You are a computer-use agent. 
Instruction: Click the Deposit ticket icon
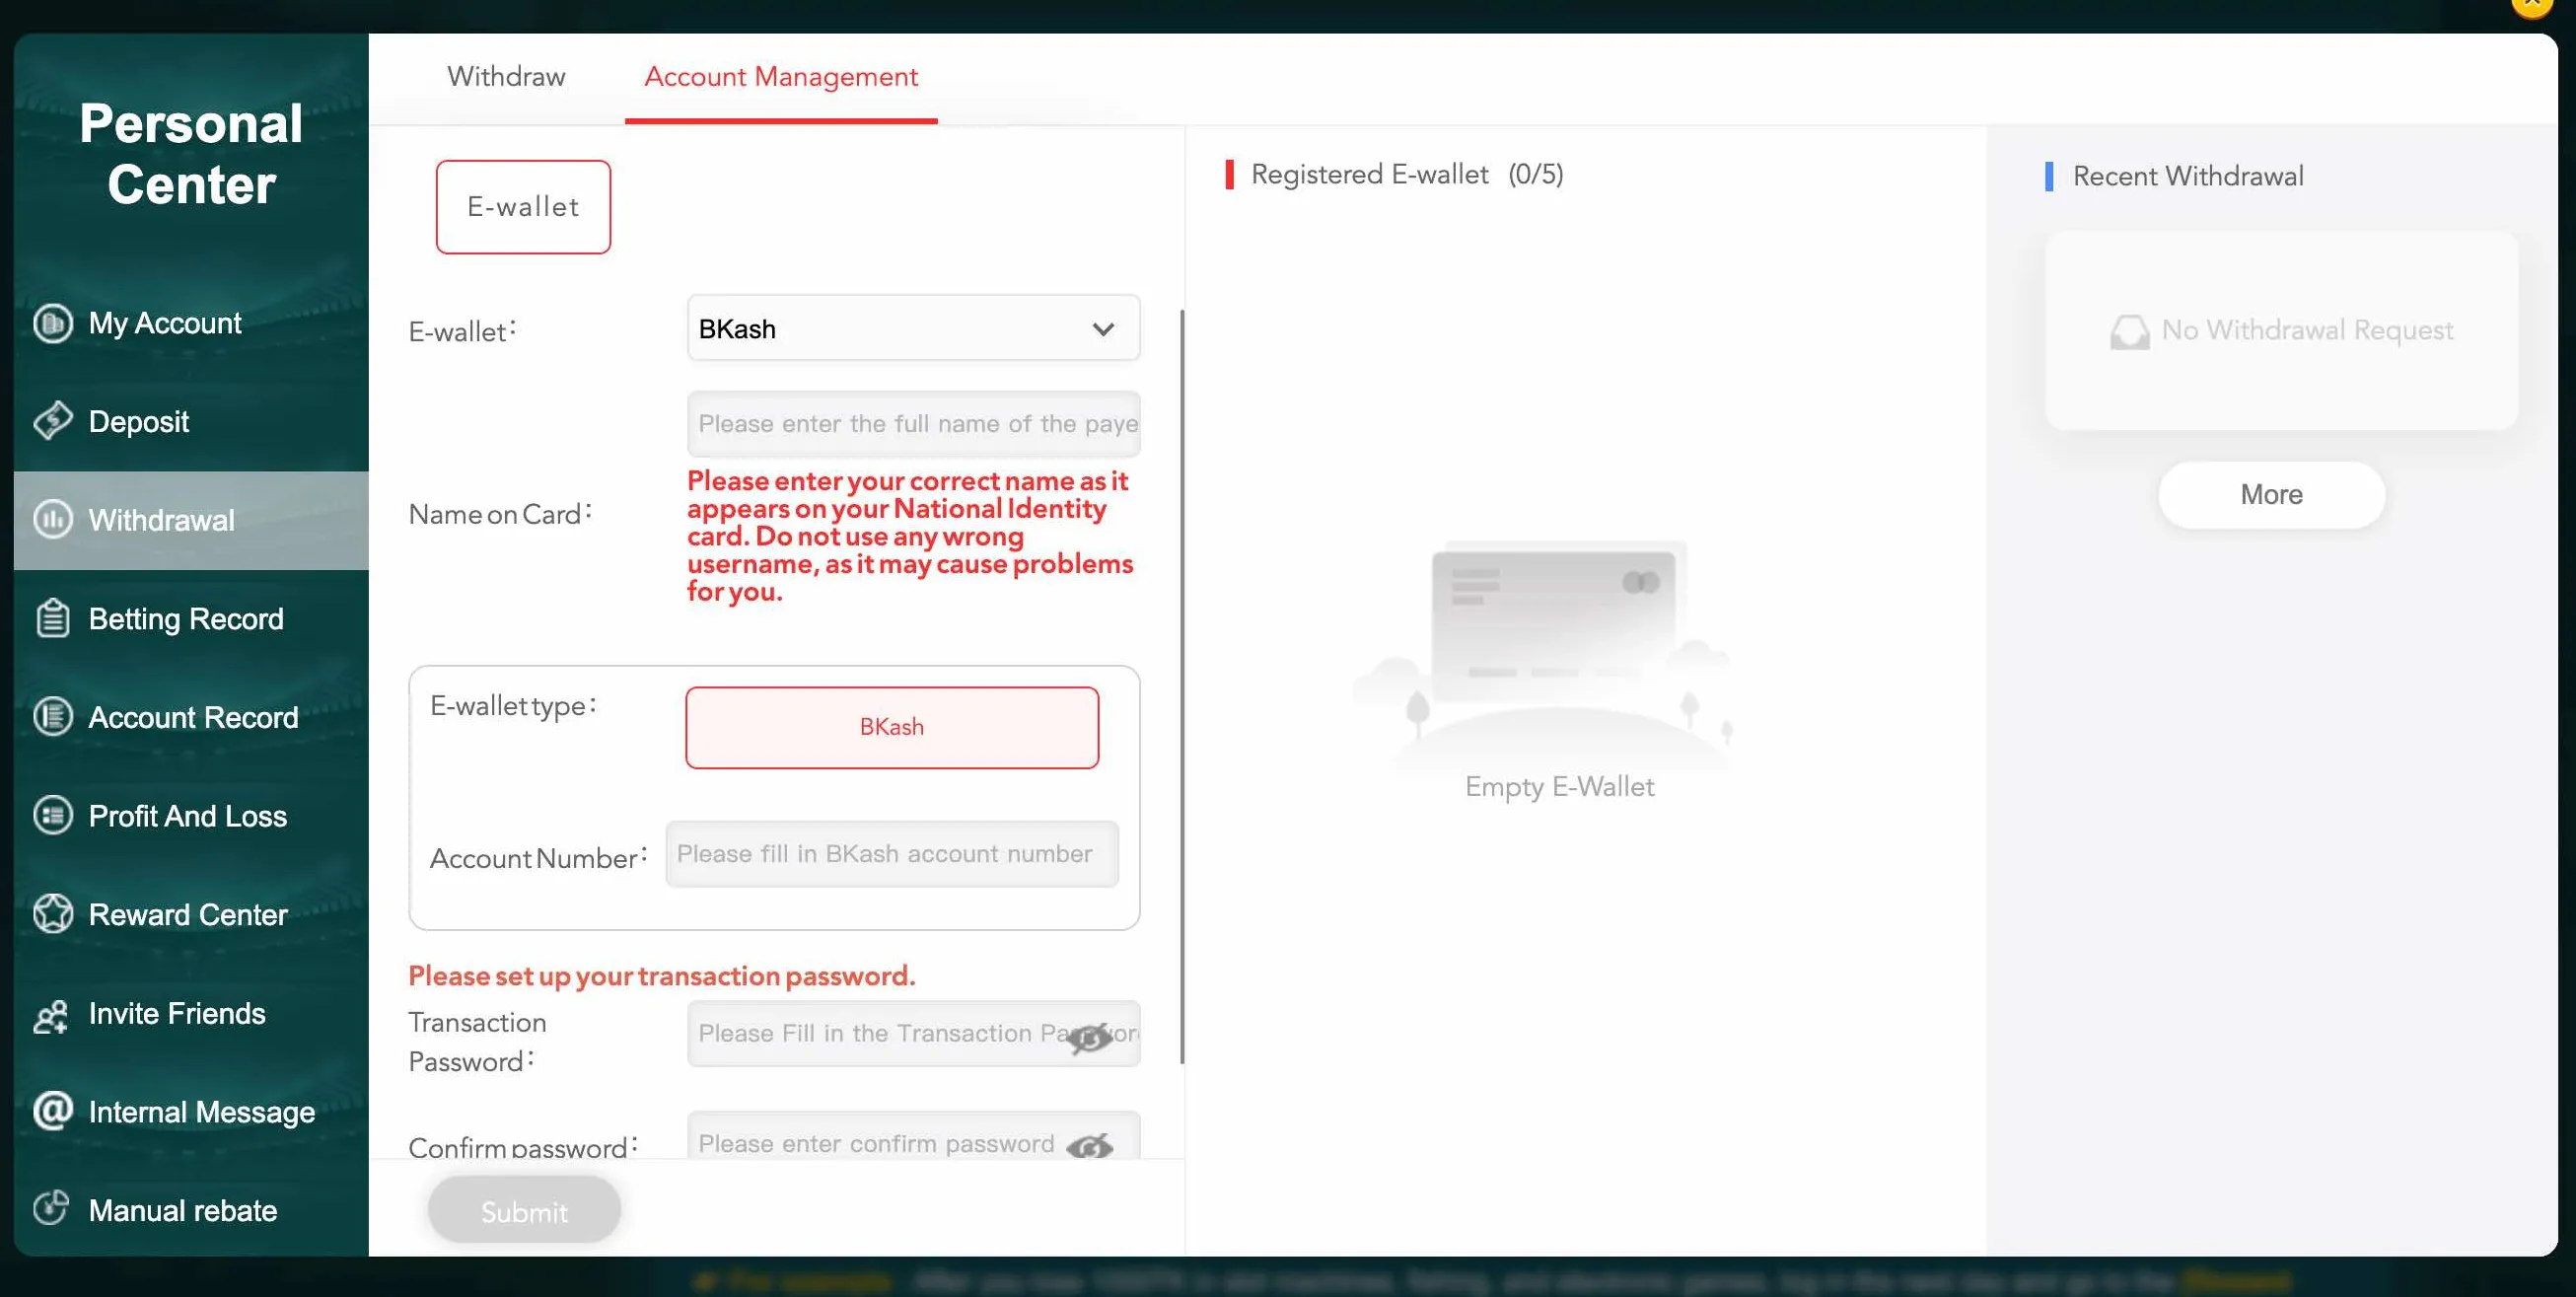pyautogui.click(x=52, y=421)
